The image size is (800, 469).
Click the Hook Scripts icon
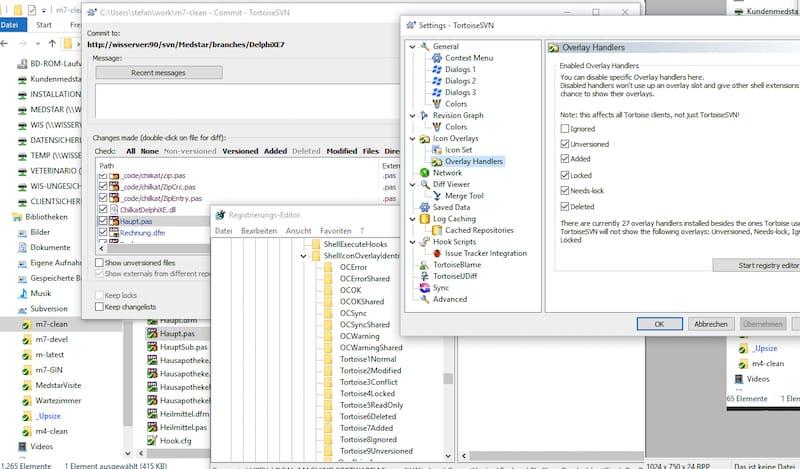pyautogui.click(x=424, y=241)
